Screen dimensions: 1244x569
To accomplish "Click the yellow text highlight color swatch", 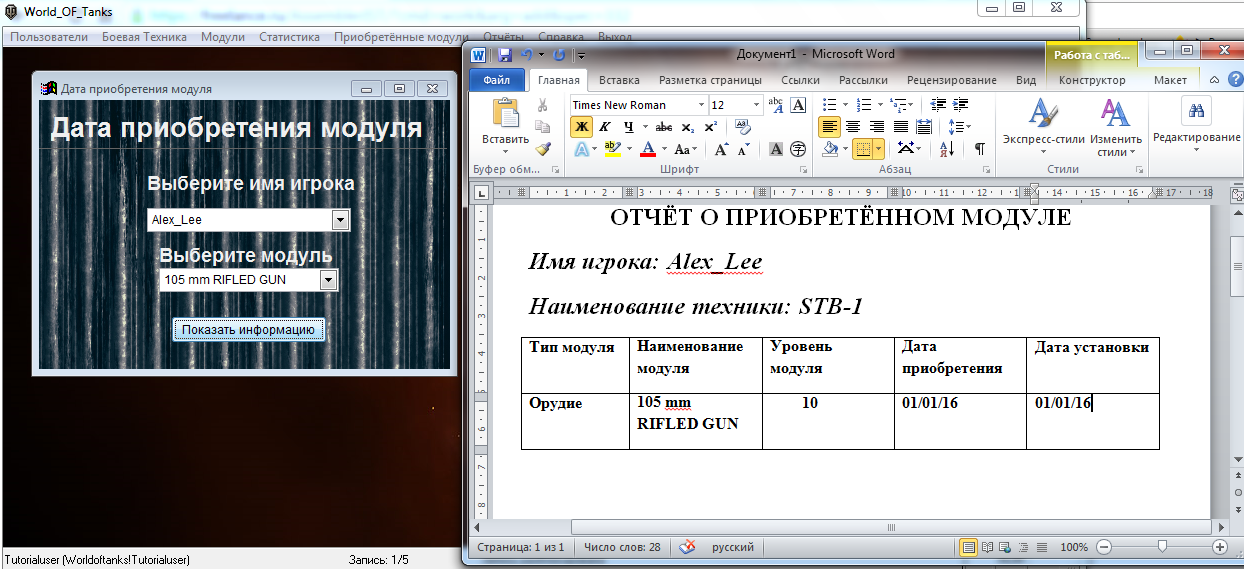I will [x=613, y=149].
